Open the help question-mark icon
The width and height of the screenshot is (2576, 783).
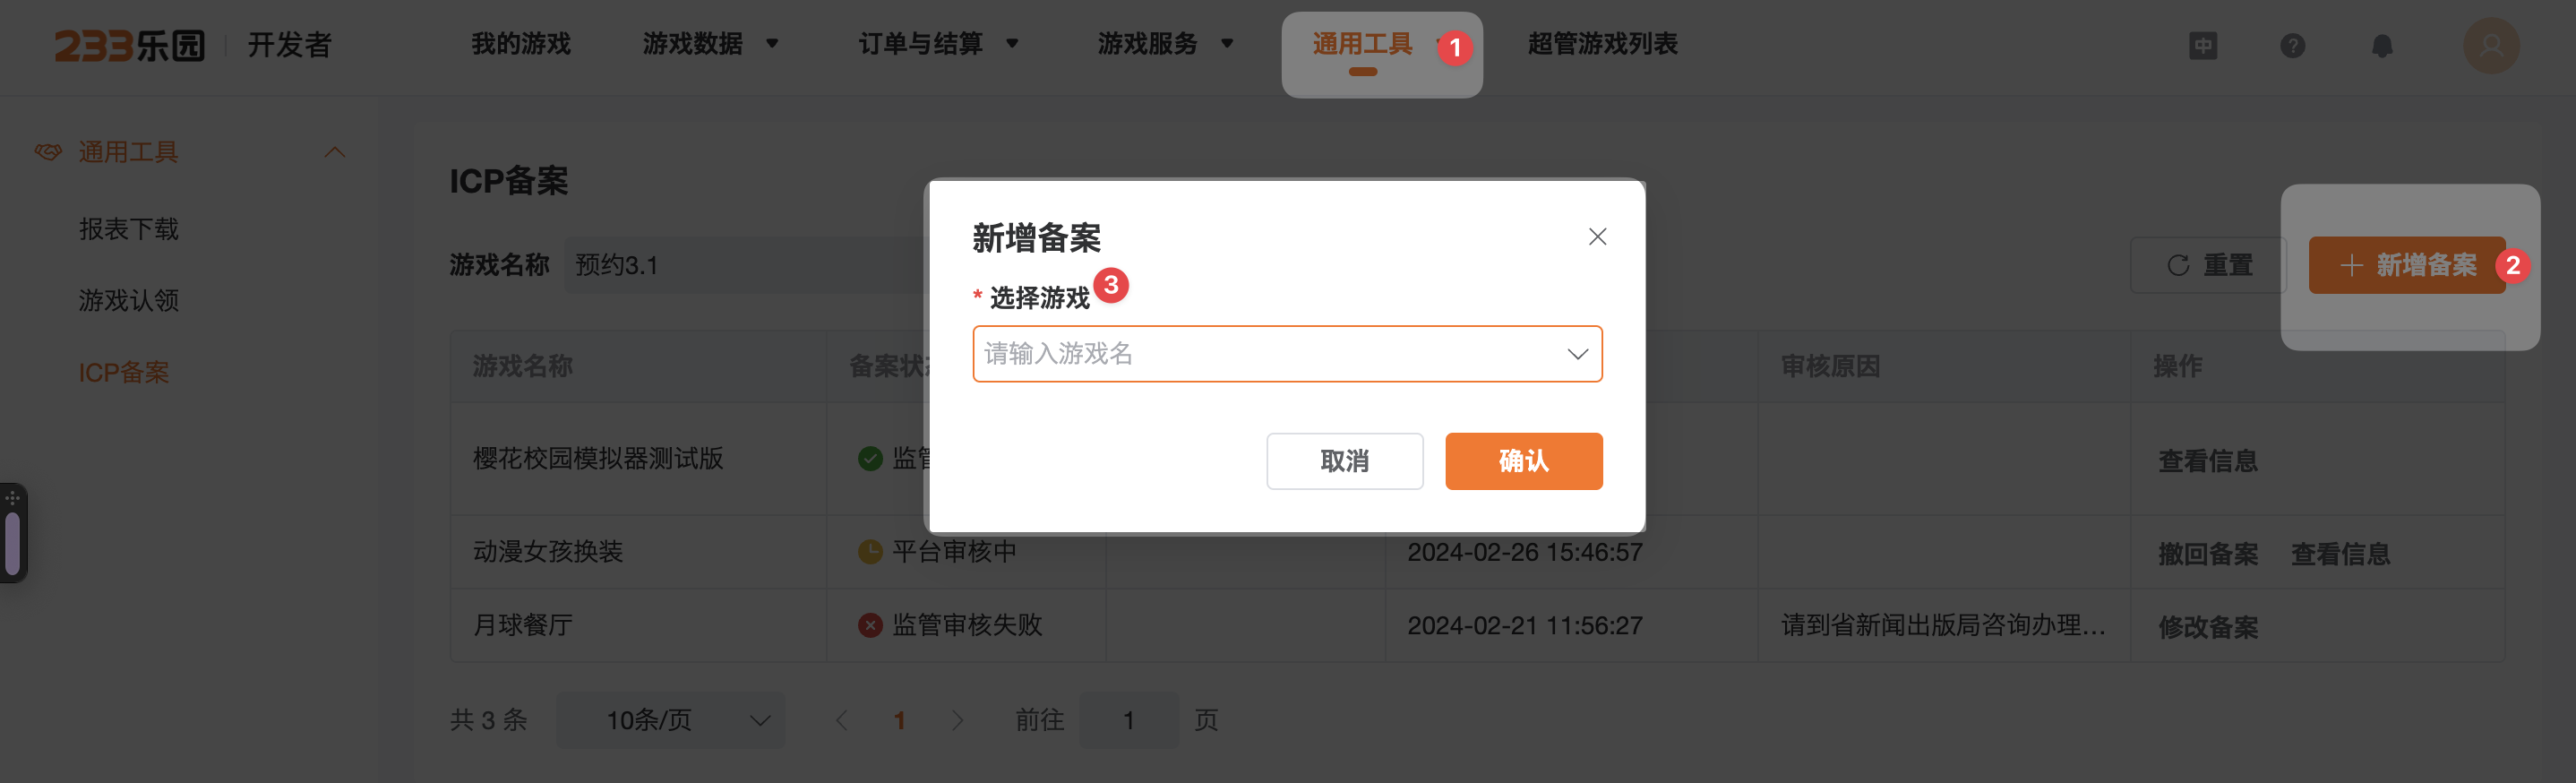click(2293, 45)
